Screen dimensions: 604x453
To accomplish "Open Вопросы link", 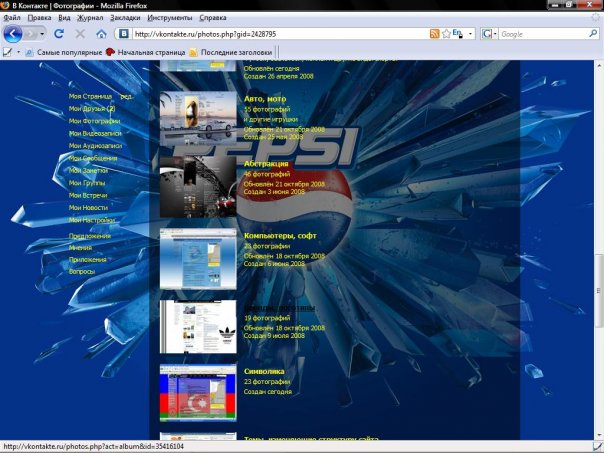I will (82, 272).
